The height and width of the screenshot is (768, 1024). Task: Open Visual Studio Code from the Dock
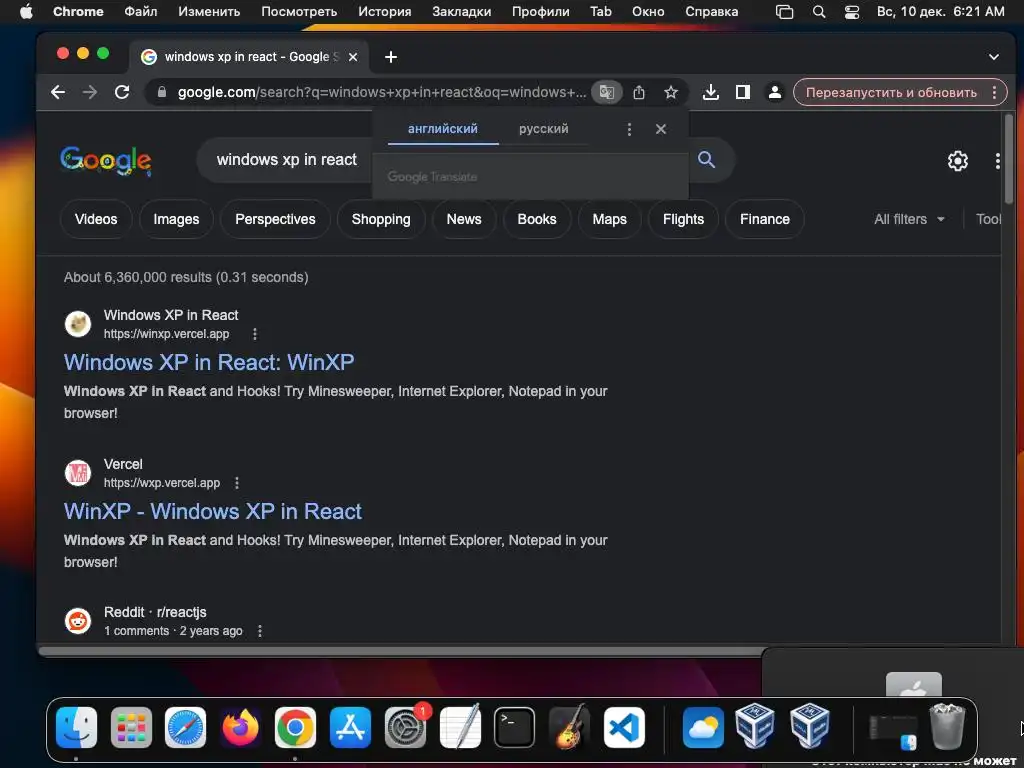(x=624, y=728)
